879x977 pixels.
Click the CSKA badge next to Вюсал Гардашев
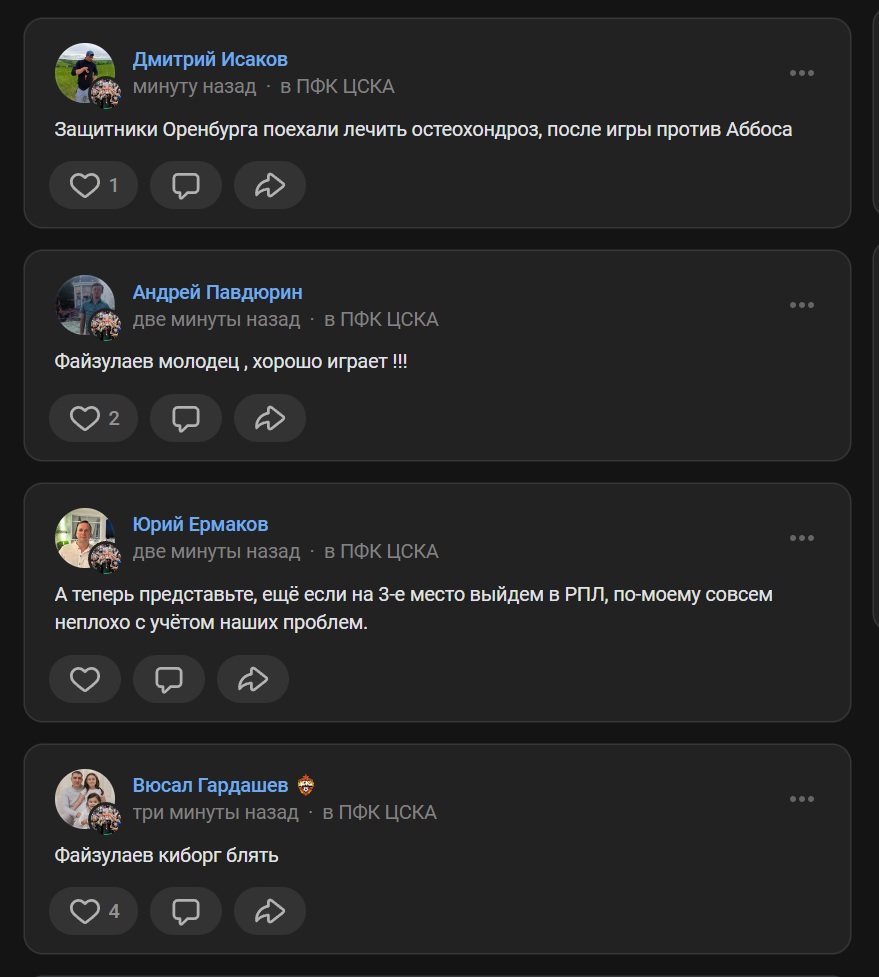(306, 785)
